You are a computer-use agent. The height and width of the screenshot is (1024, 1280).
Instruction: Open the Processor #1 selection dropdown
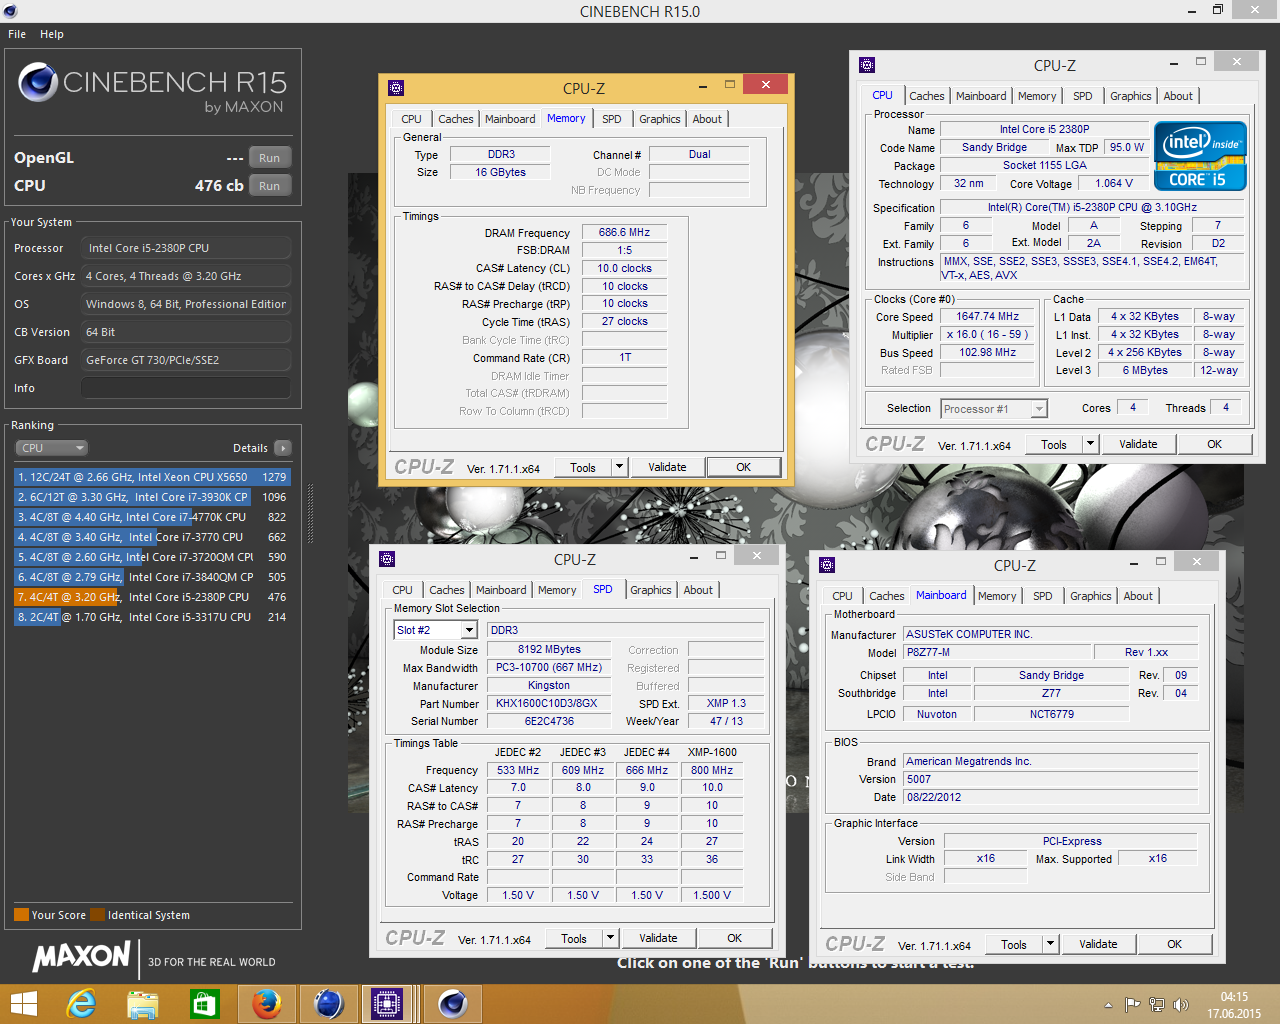click(993, 408)
